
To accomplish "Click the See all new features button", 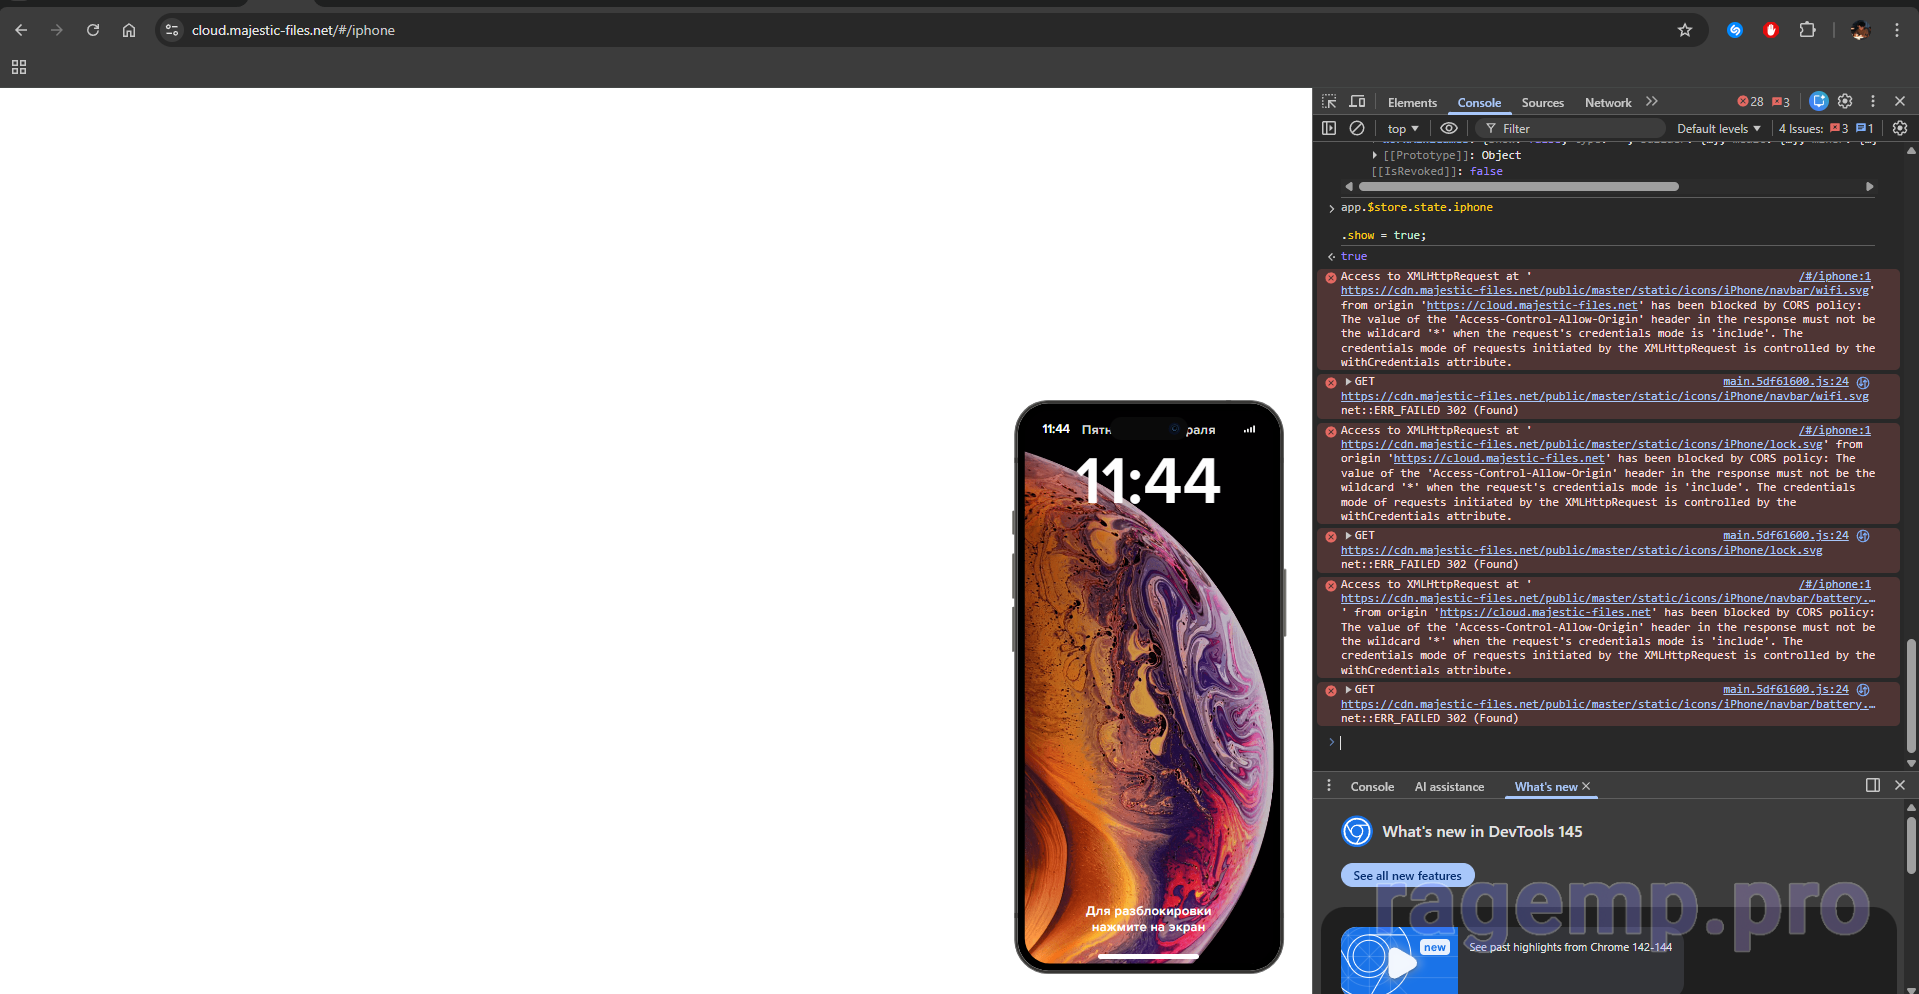I will point(1407,875).
